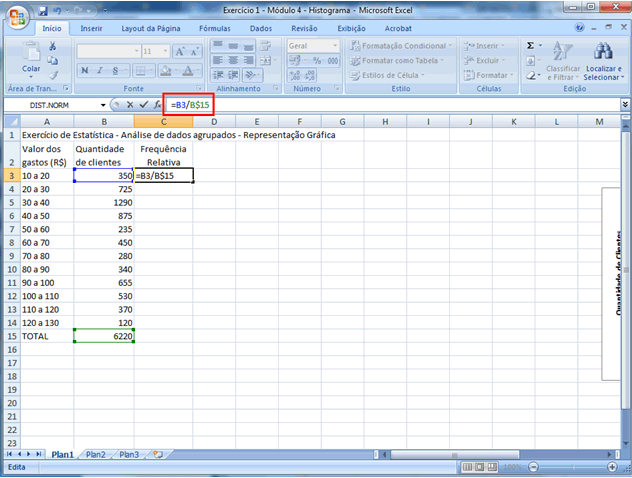Confirm the formula with the checkmark icon
632x478 pixels.
pos(144,105)
